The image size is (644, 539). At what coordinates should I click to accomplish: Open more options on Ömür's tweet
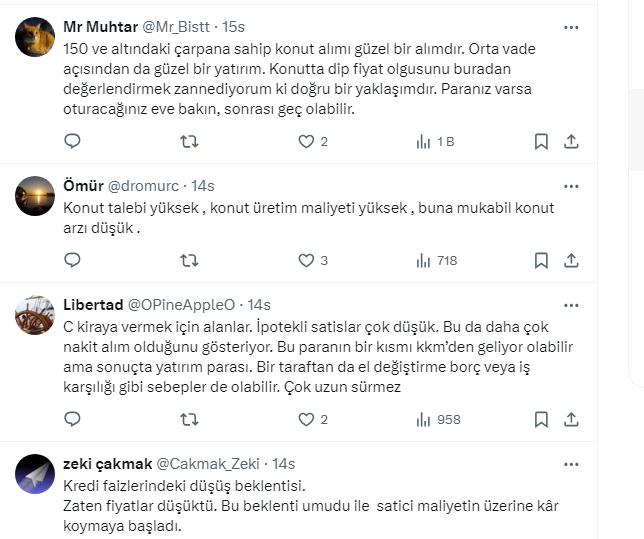click(x=570, y=185)
